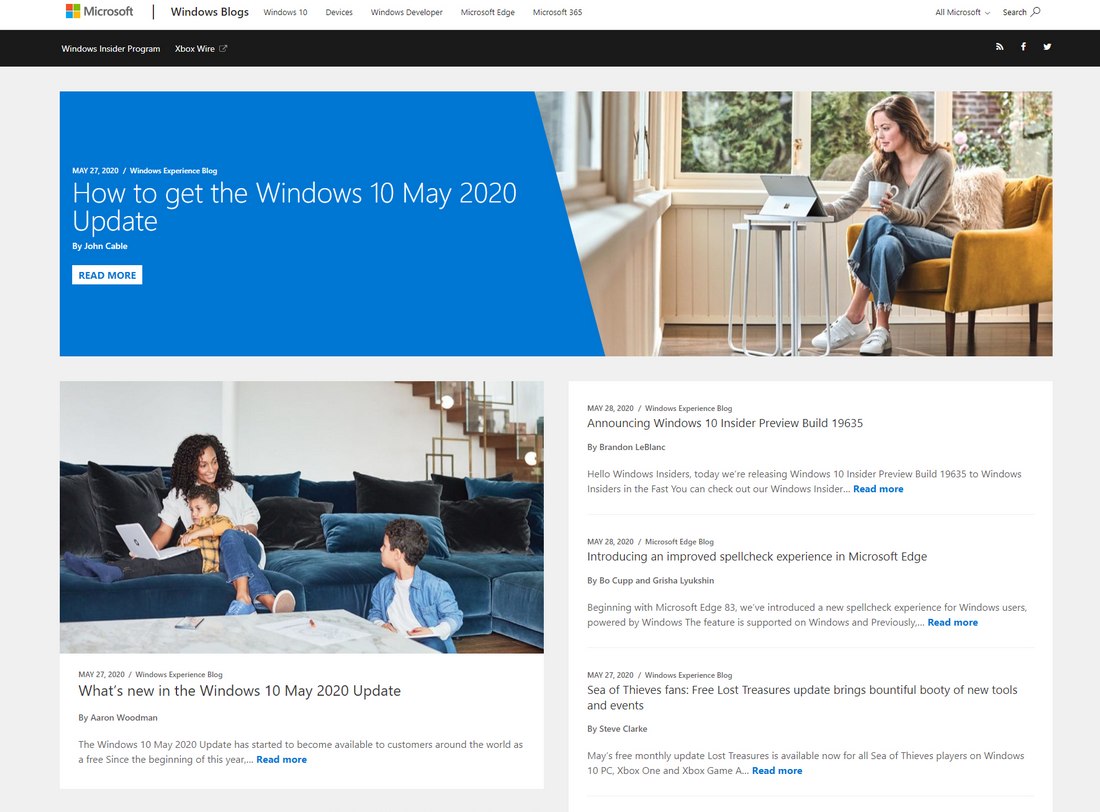Viewport: 1100px width, 812px height.
Task: Click Read more for spellcheck article
Action: click(x=953, y=623)
